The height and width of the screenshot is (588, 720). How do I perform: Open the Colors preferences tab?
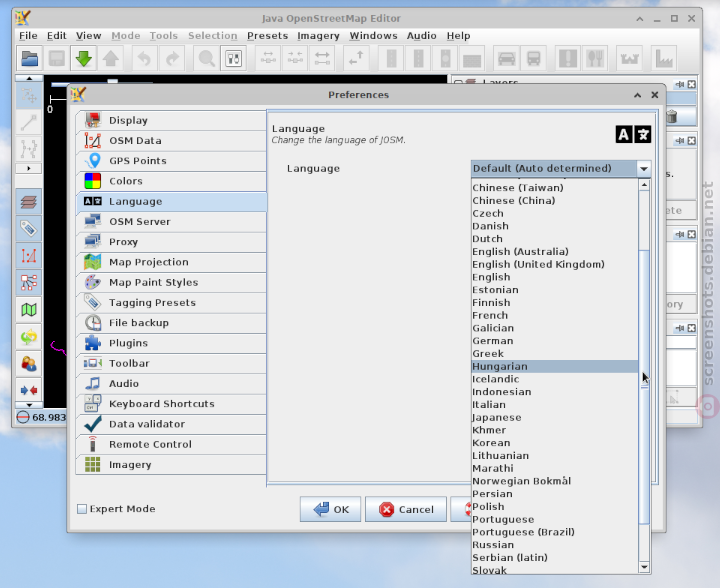coord(171,181)
